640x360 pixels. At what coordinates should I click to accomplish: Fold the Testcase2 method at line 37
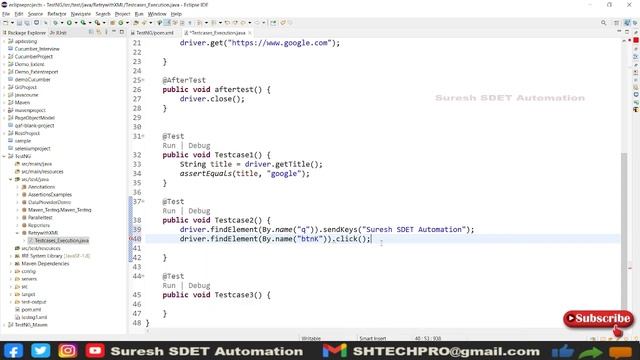143,201
